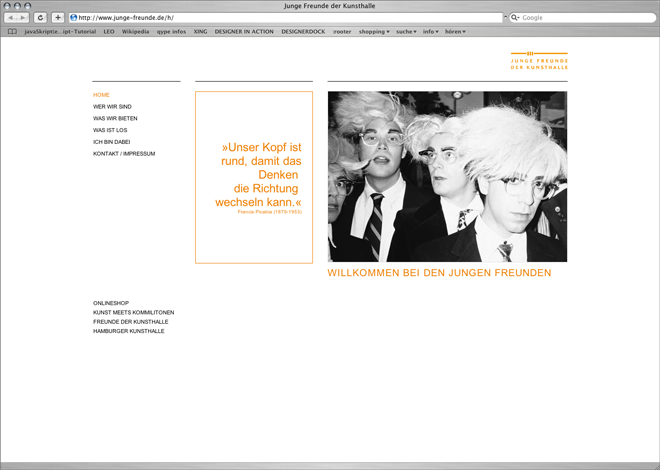This screenshot has height=470, width=660.
Task: Click the site globe icon in address bar
Action: tap(74, 18)
